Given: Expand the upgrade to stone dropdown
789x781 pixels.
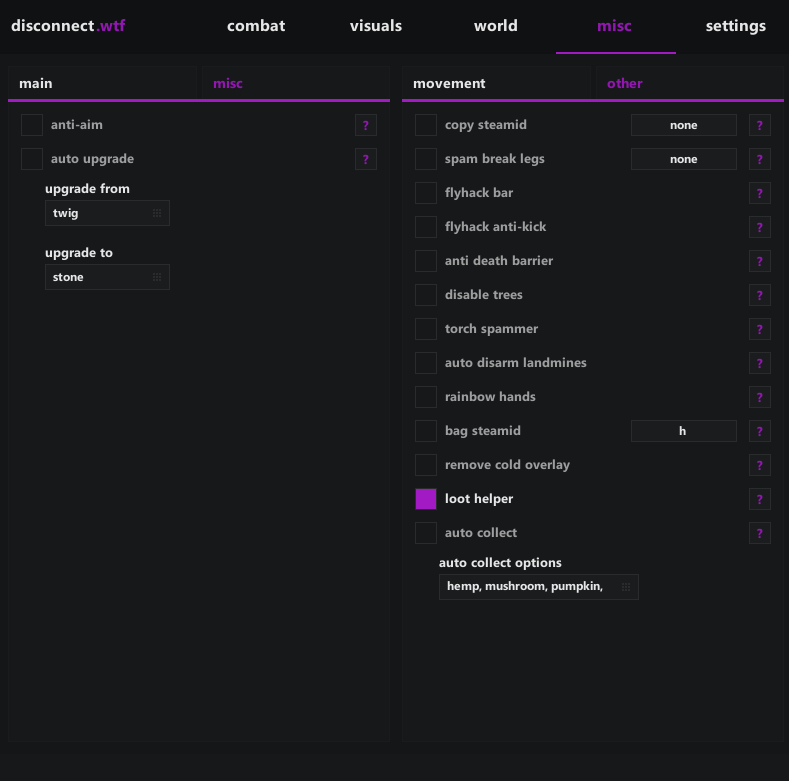Looking at the screenshot, I should click(107, 277).
